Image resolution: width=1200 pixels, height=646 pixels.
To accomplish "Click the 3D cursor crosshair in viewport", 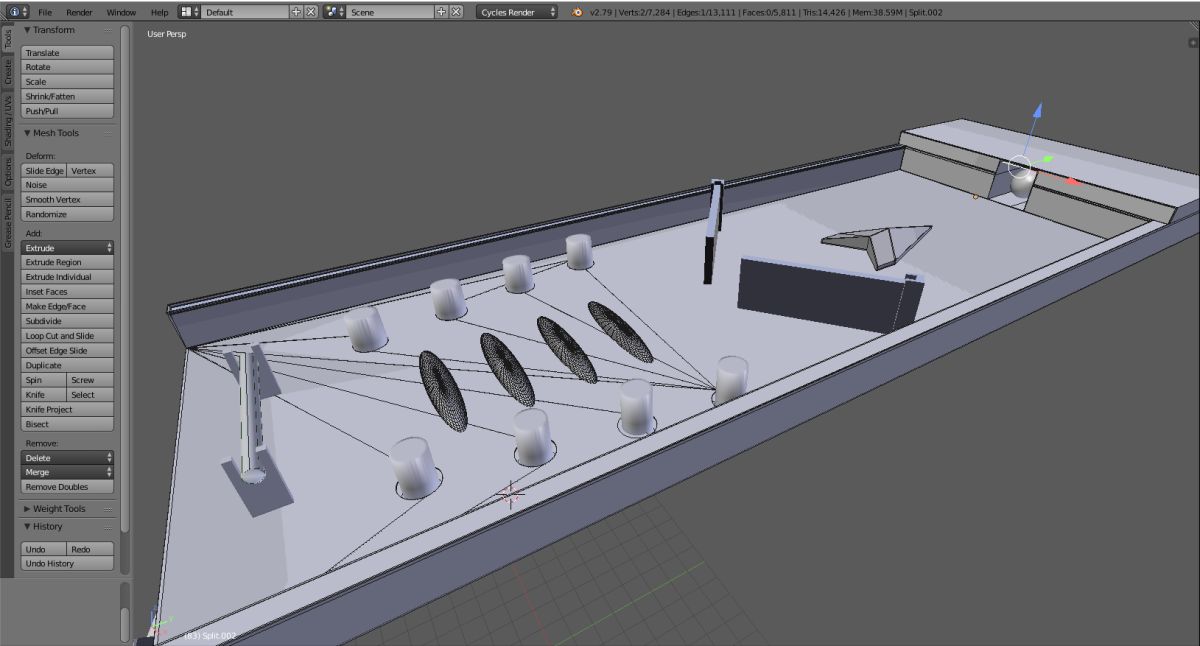I will (x=511, y=494).
